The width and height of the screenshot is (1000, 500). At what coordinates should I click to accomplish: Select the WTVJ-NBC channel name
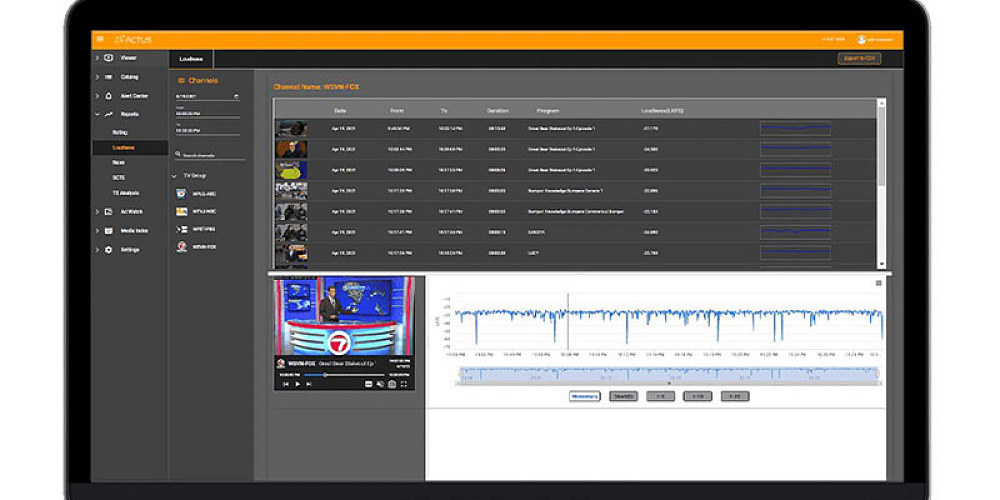tap(205, 212)
